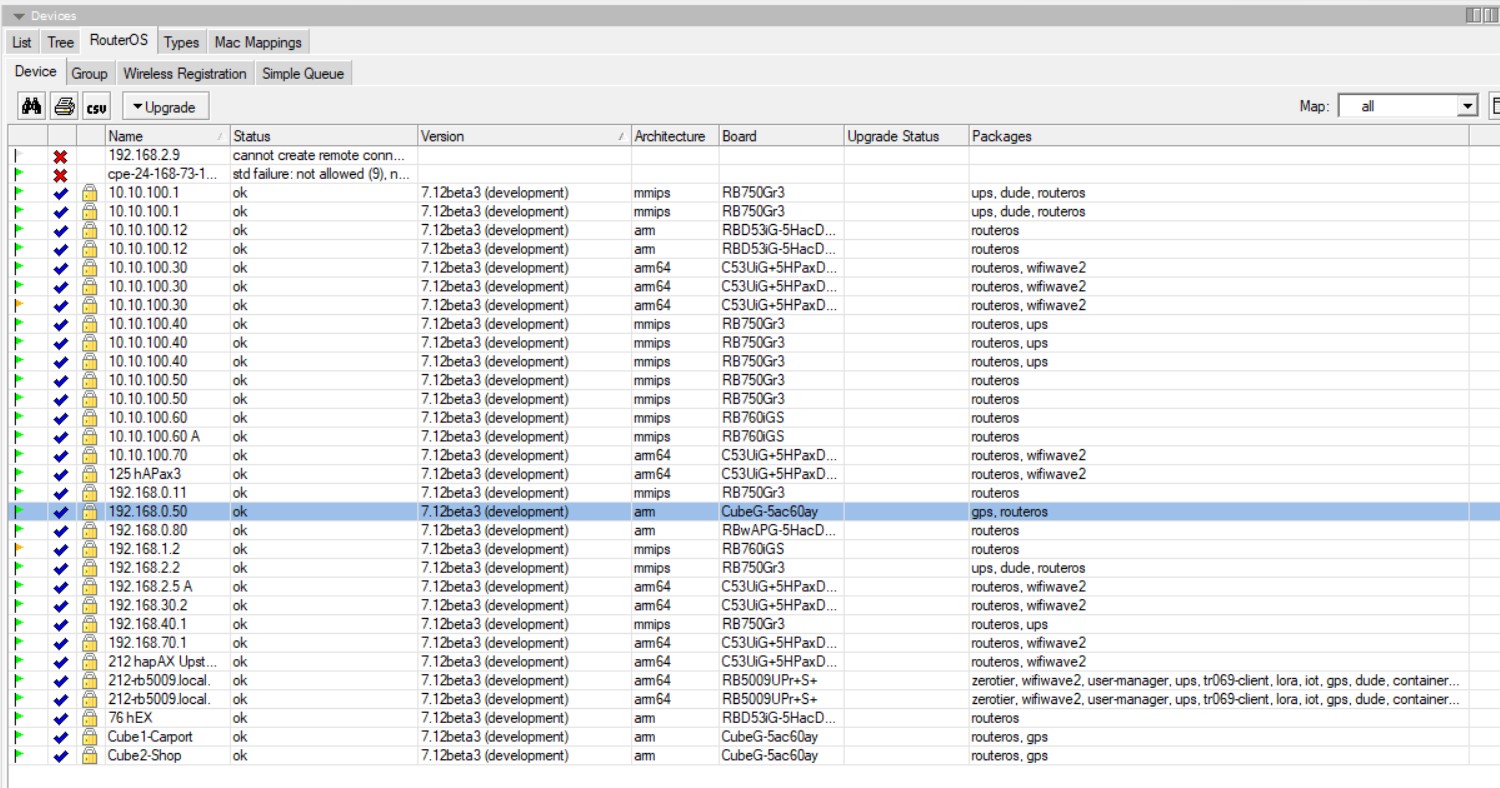
Task: Select device name 10.10.100.60 A
Action: [154, 437]
